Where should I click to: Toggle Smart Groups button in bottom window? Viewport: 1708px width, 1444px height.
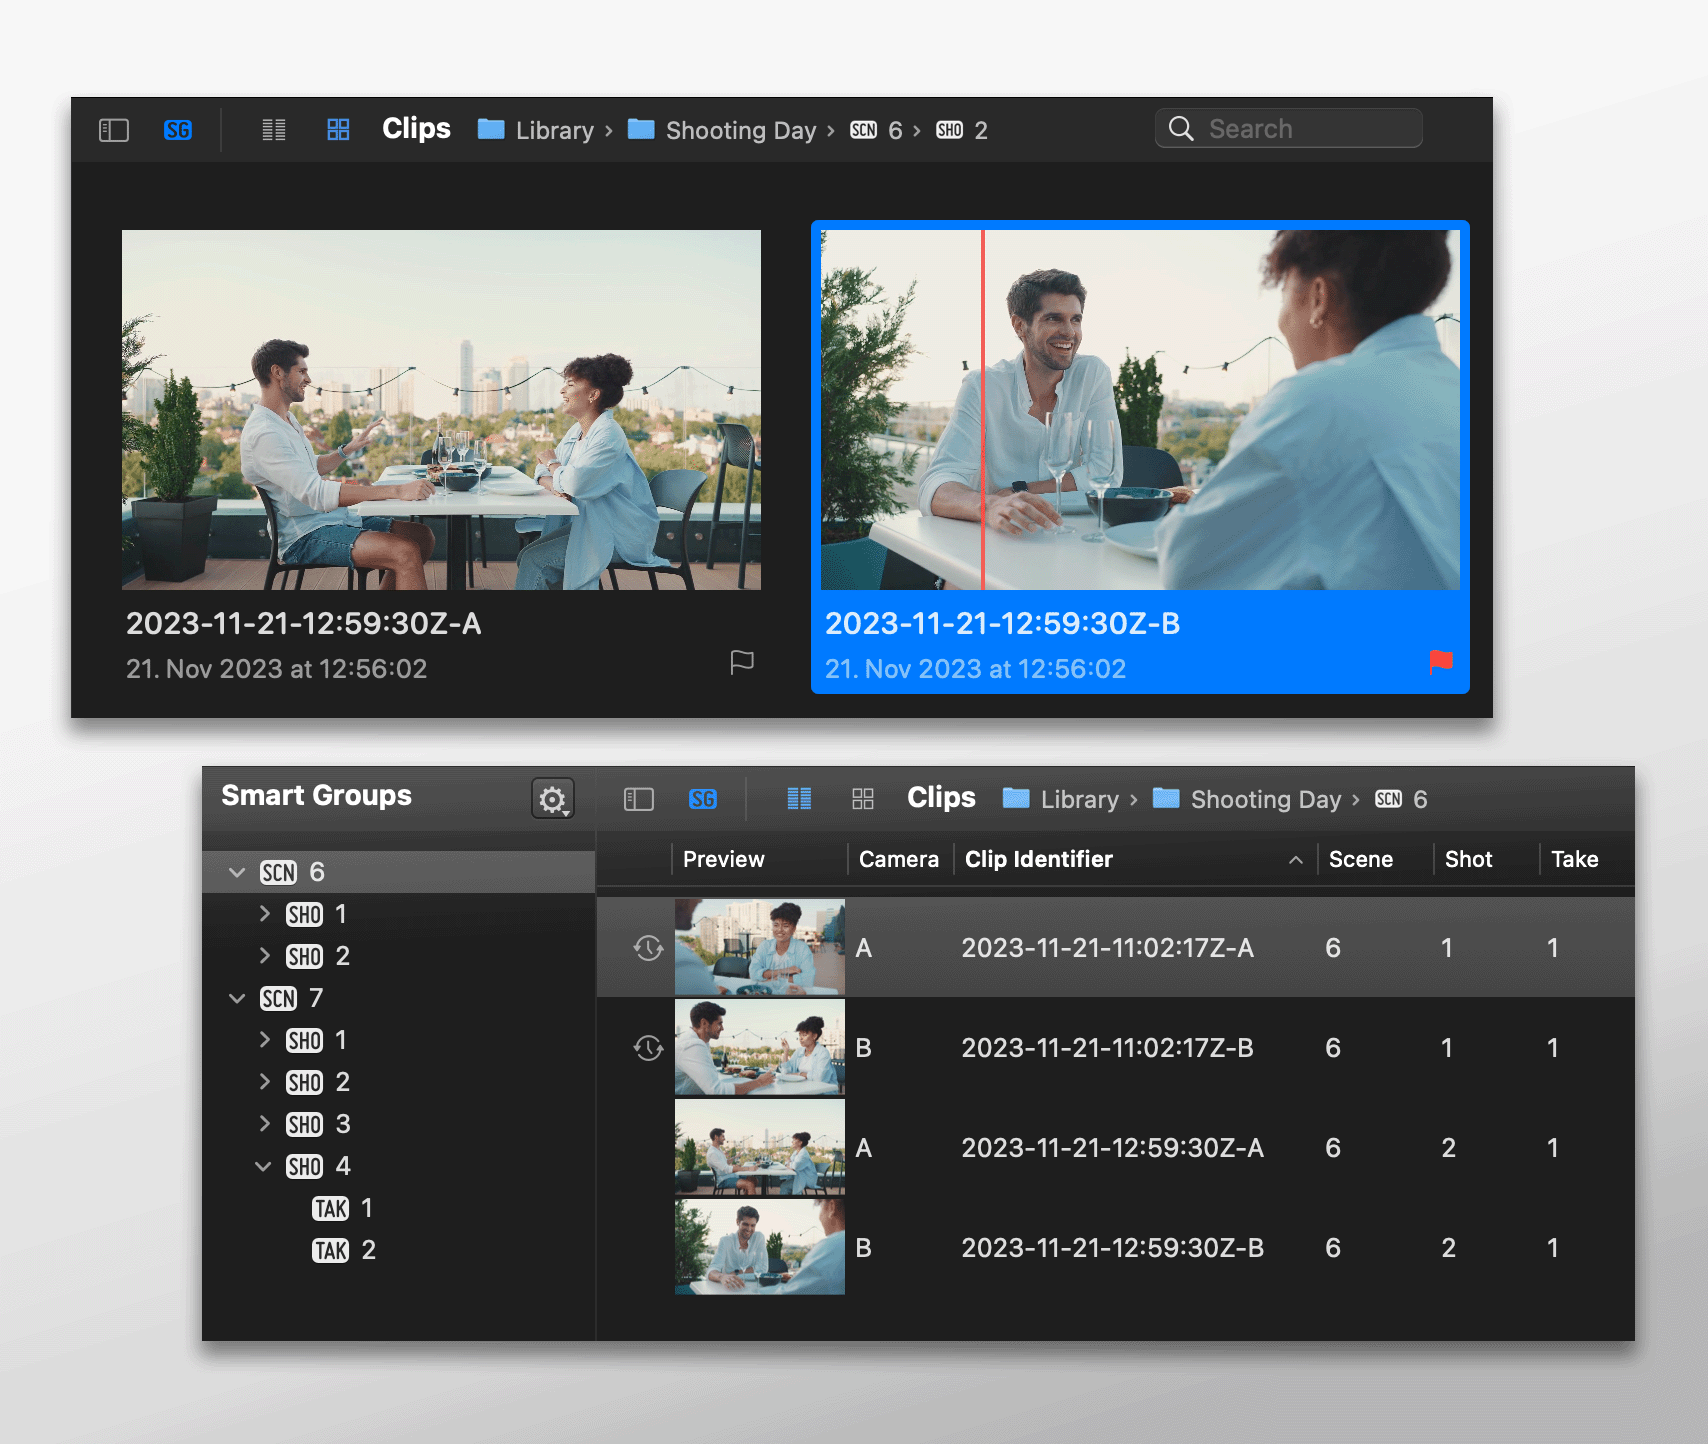coord(703,799)
